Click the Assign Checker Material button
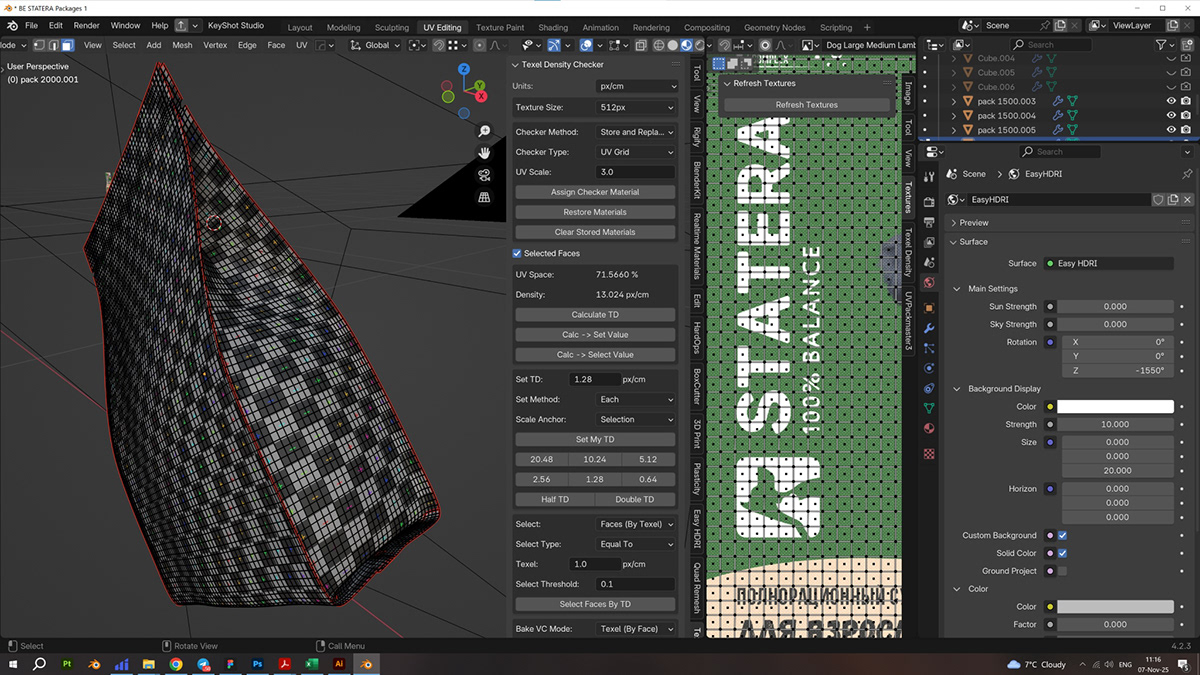The width and height of the screenshot is (1200, 675). tap(595, 192)
